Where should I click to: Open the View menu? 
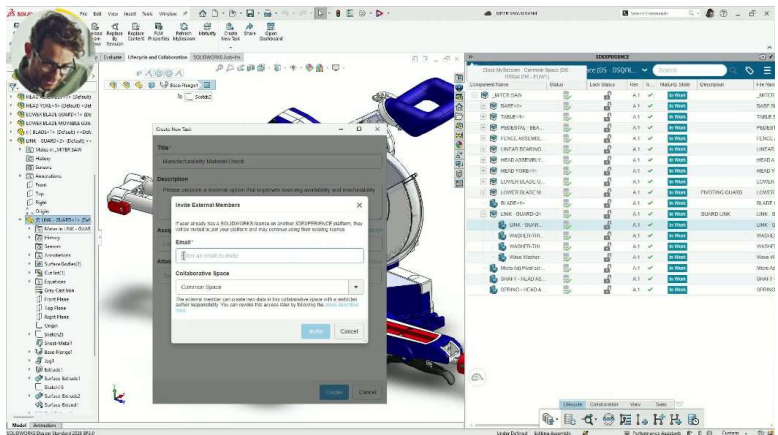click(113, 14)
